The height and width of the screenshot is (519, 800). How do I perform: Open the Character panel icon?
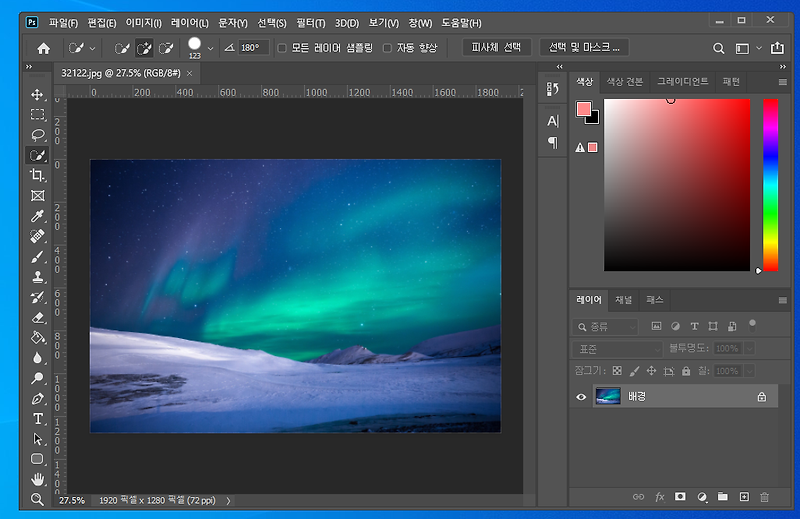coord(553,121)
